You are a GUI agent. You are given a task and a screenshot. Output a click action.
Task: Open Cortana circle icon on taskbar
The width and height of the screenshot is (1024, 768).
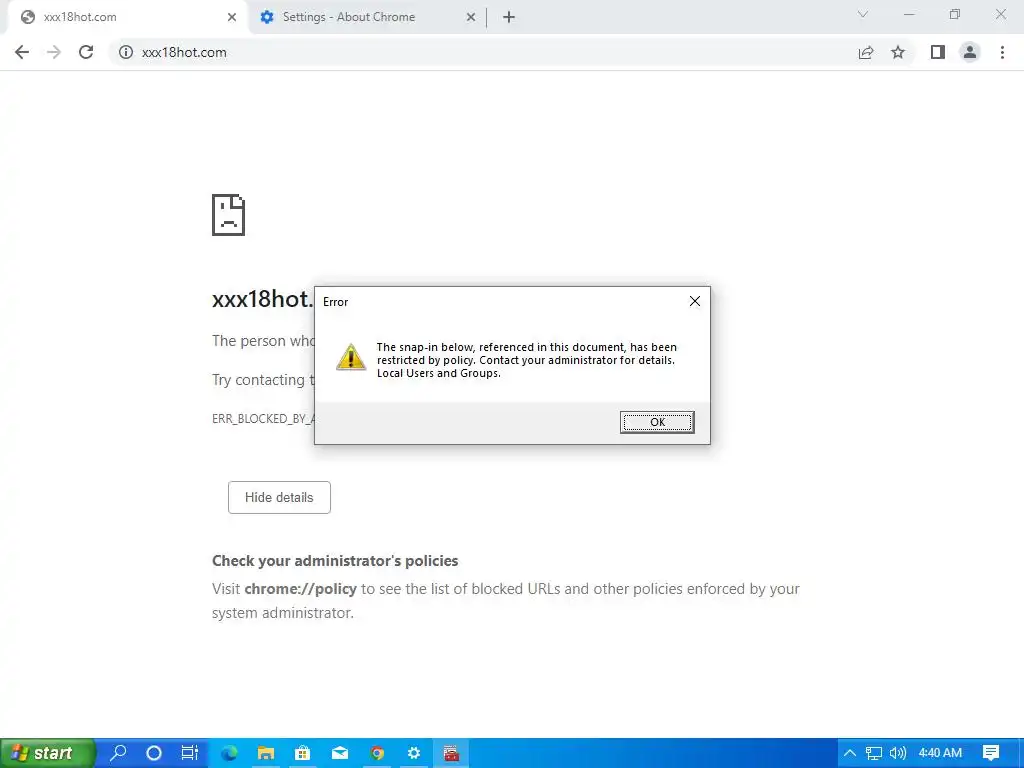(x=153, y=753)
